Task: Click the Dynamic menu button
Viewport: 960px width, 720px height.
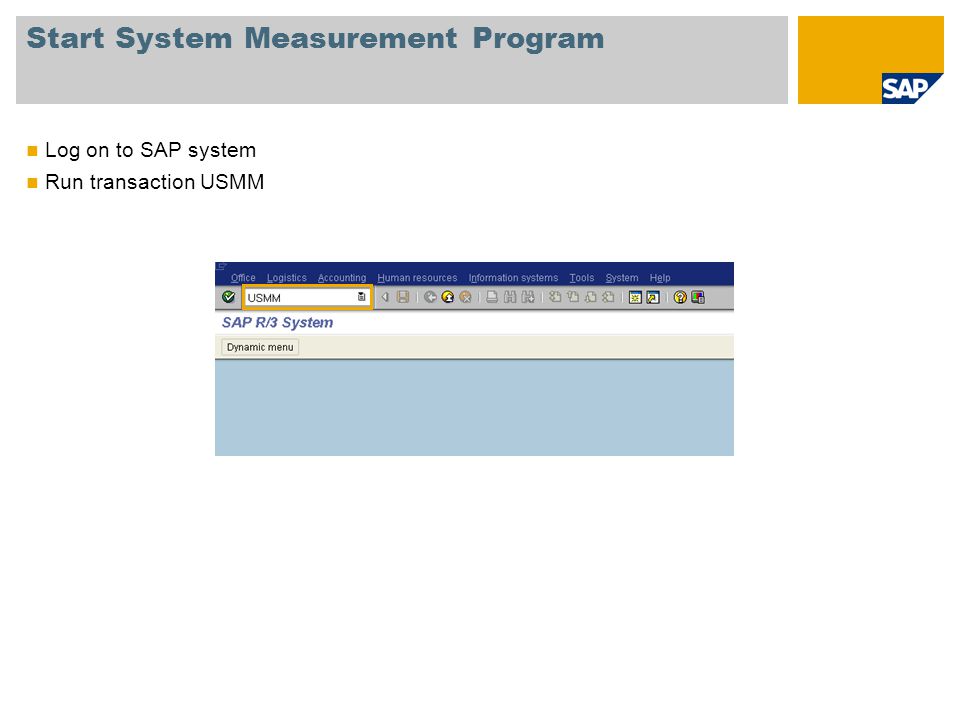Action: tap(260, 347)
